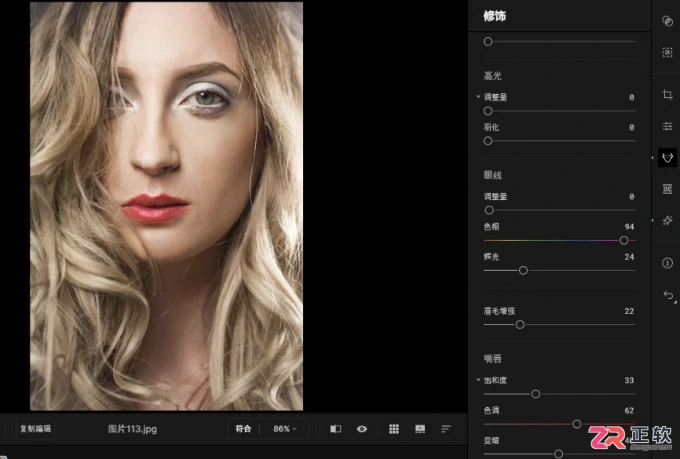Screen dimensions: 680x459
Task: Open the 86% zoom dropdown
Action: point(284,429)
